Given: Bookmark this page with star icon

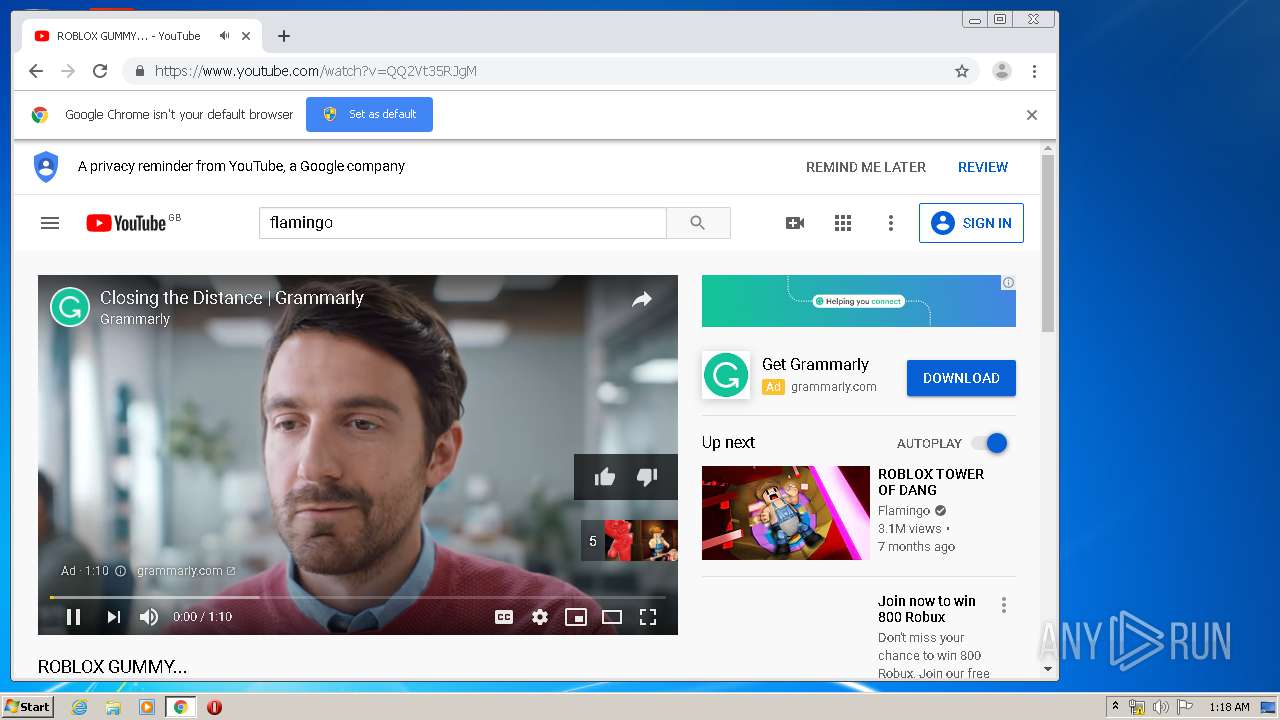Looking at the screenshot, I should click(x=962, y=71).
